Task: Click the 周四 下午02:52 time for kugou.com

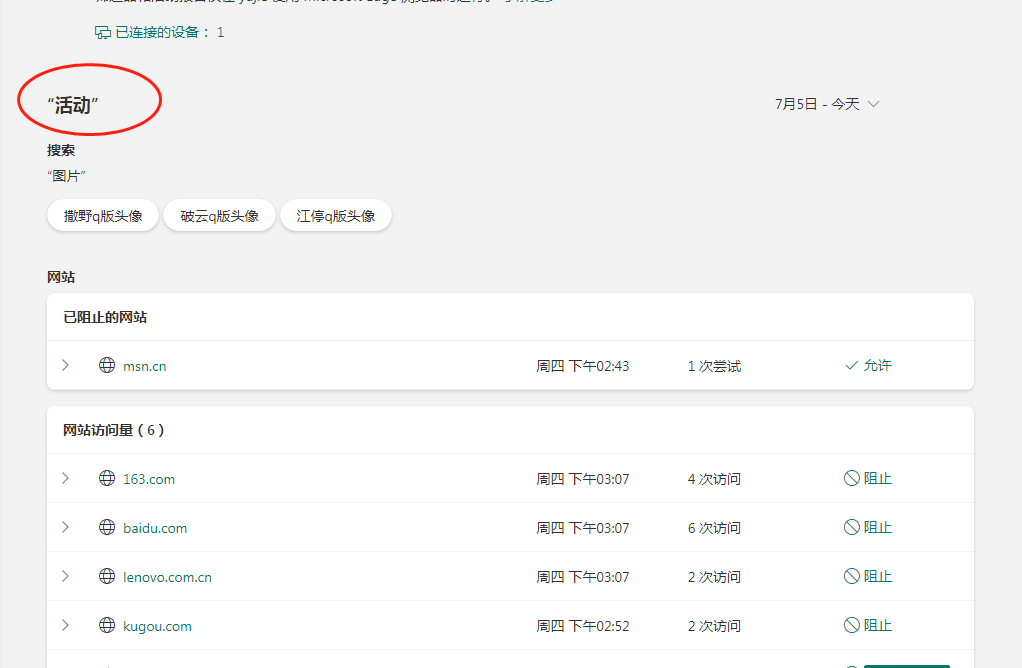Action: click(x=583, y=626)
